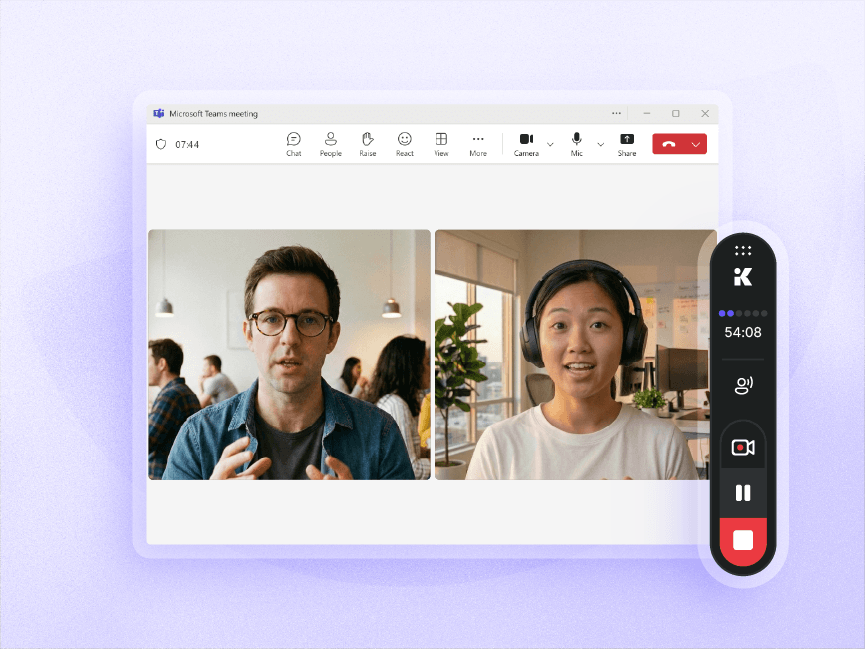Open the More actions menu
865x649 pixels.
click(x=478, y=145)
